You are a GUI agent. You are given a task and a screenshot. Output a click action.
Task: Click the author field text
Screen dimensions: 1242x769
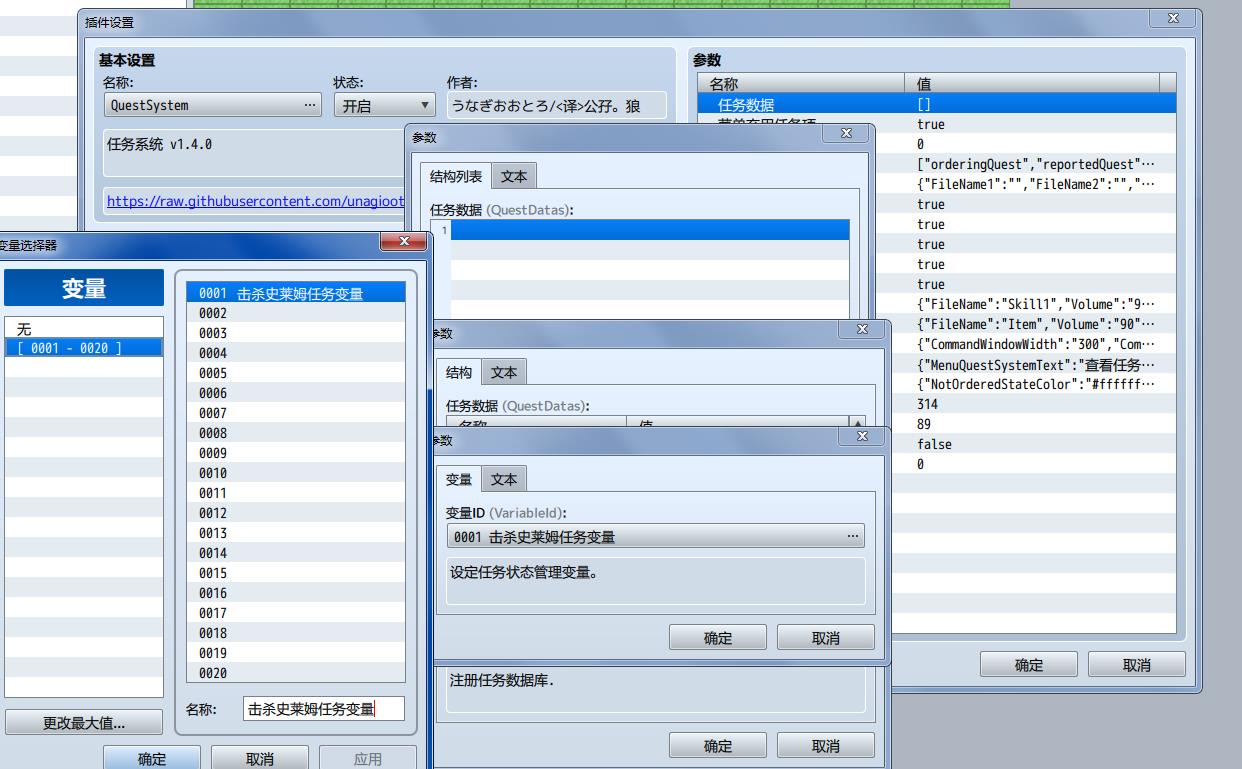click(556, 105)
